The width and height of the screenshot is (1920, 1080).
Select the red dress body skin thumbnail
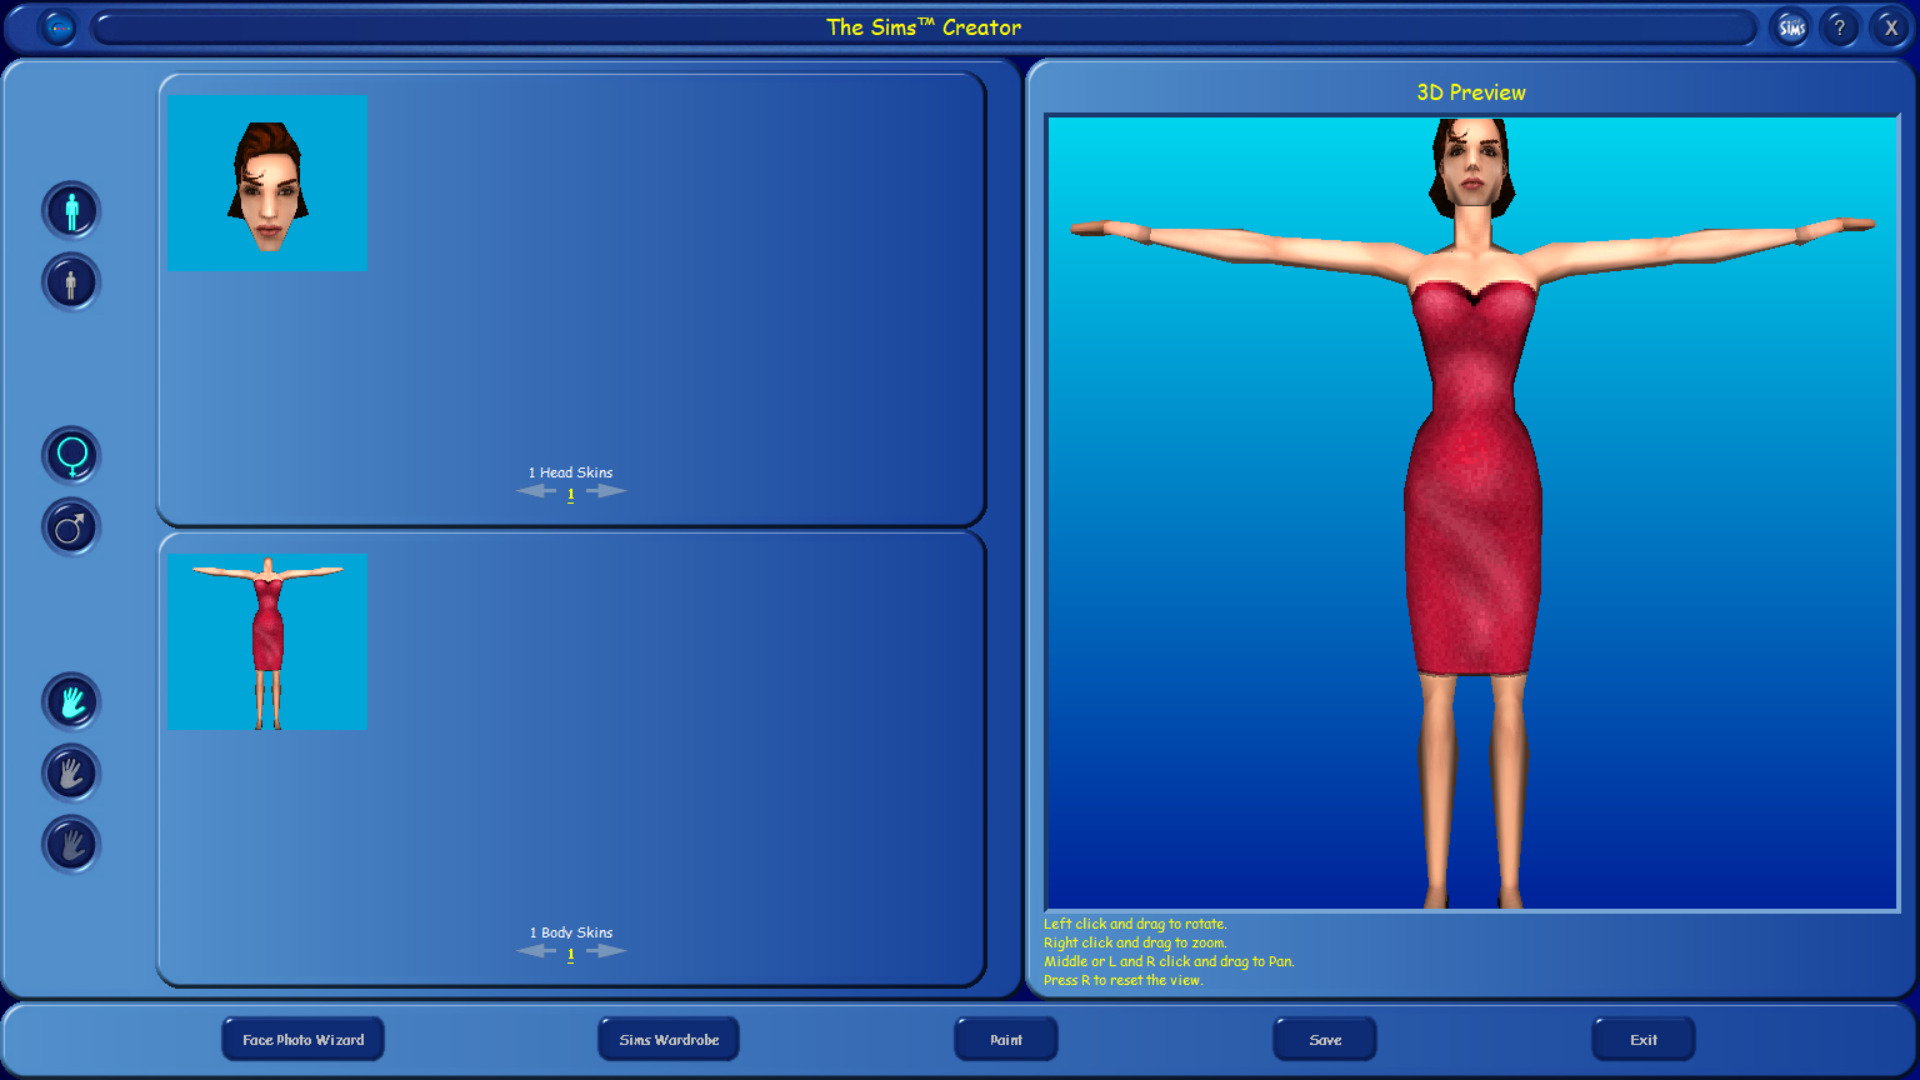point(267,641)
